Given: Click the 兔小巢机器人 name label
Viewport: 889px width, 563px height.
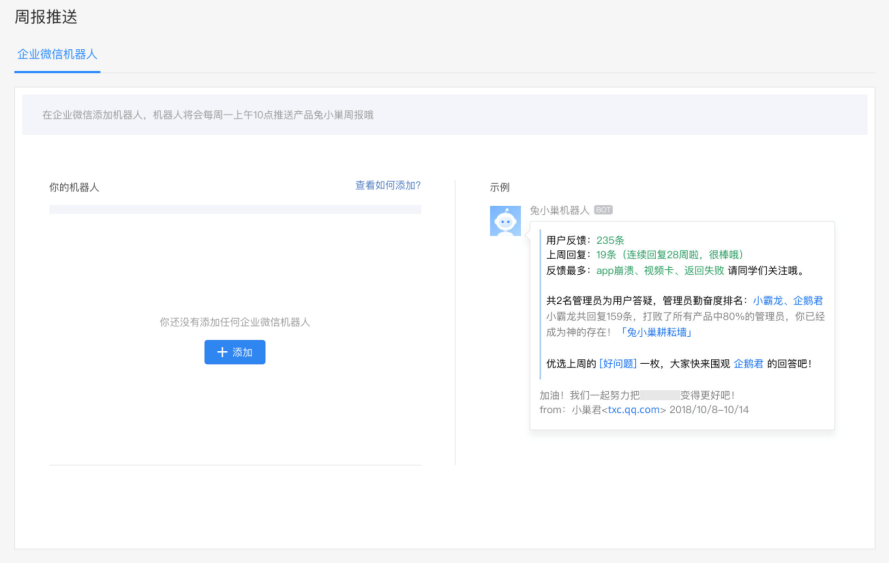Looking at the screenshot, I should point(560,210).
